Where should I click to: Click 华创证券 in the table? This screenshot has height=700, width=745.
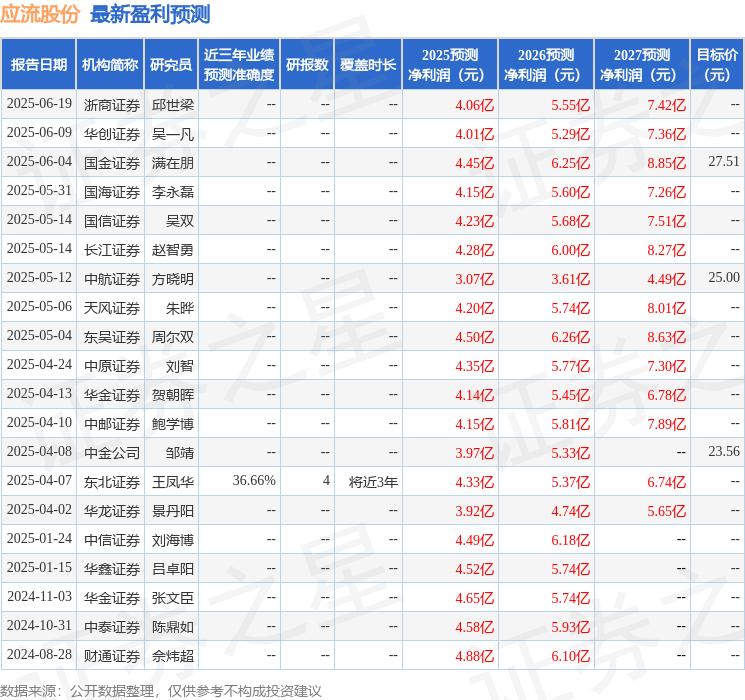click(112, 134)
